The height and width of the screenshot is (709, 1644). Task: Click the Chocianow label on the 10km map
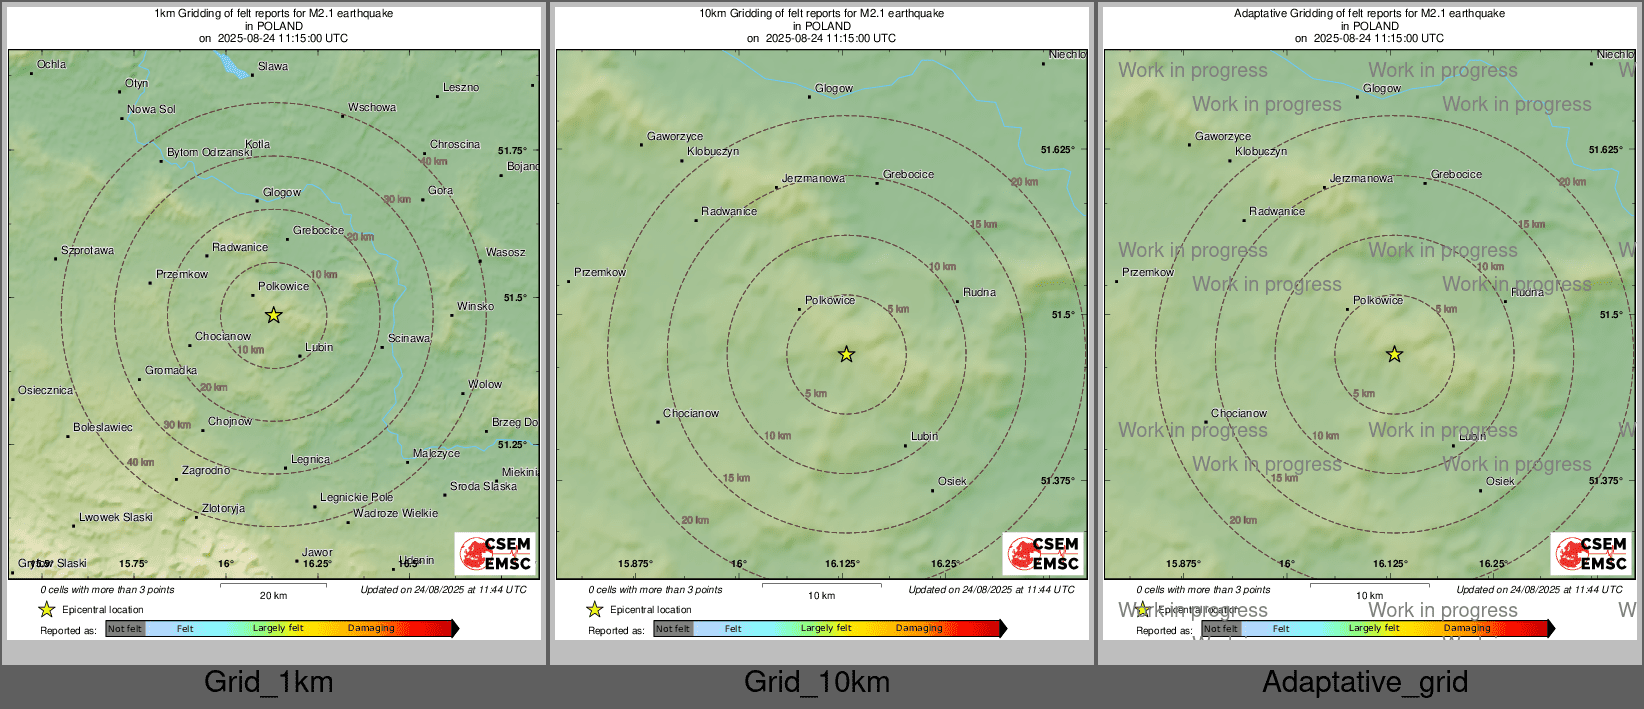[691, 413]
